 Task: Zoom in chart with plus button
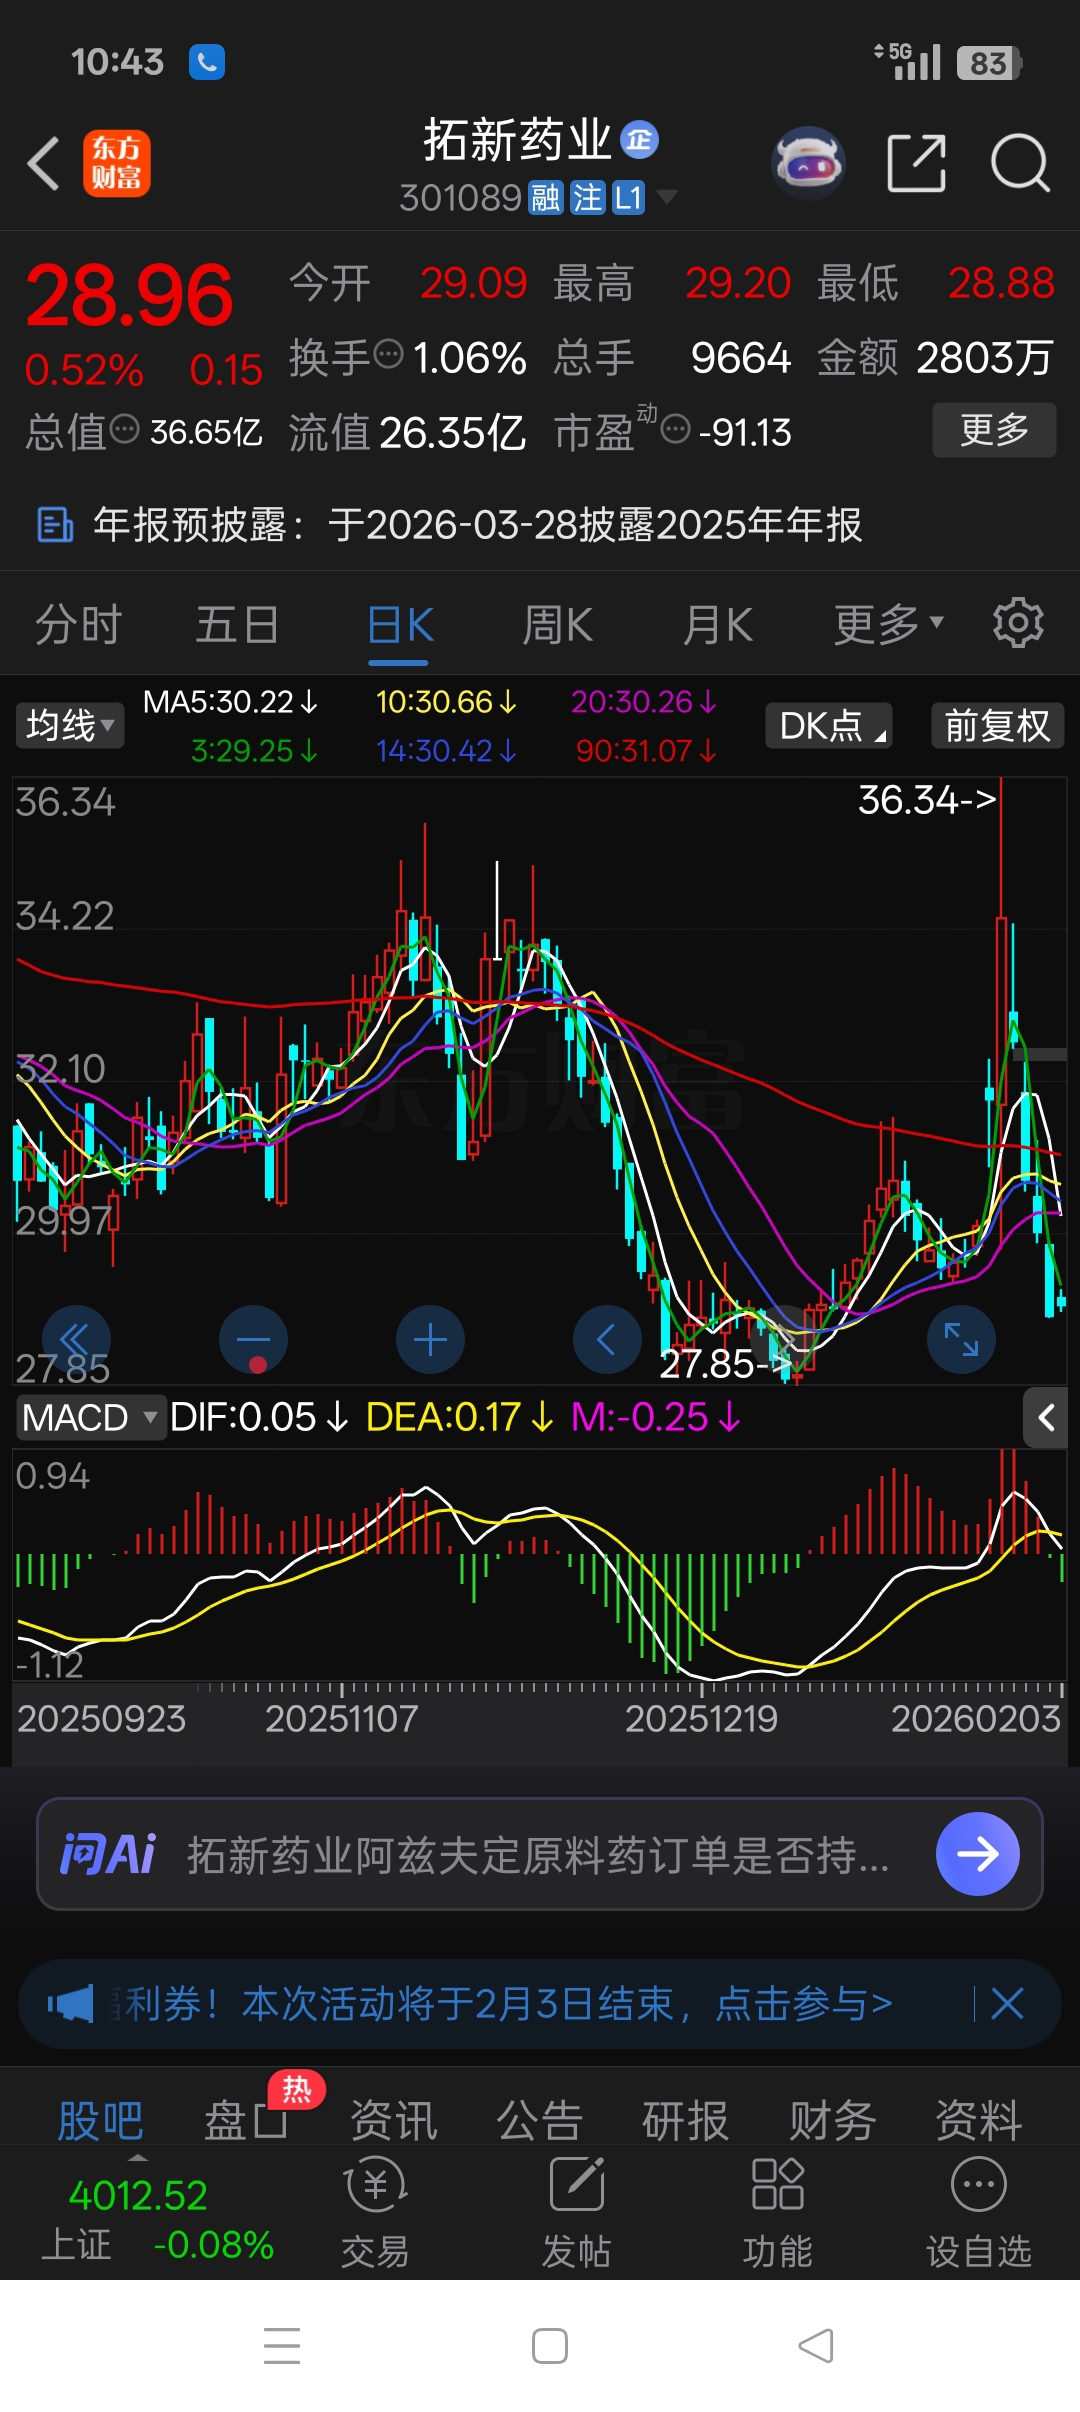click(430, 1339)
